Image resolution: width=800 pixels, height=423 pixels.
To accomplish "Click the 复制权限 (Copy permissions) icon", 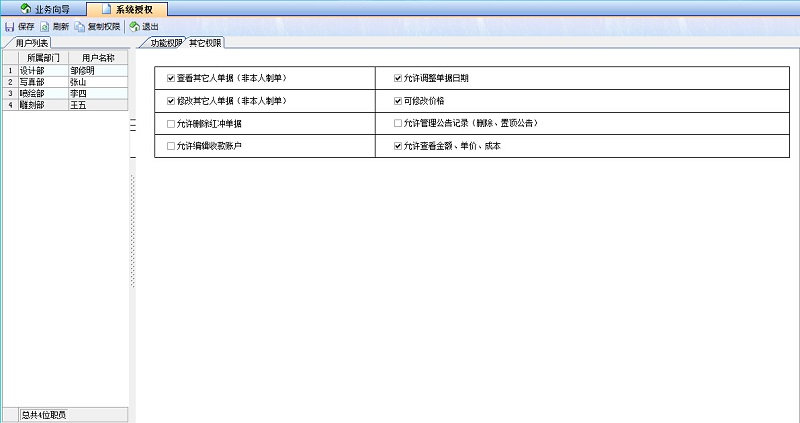I will tap(80, 26).
